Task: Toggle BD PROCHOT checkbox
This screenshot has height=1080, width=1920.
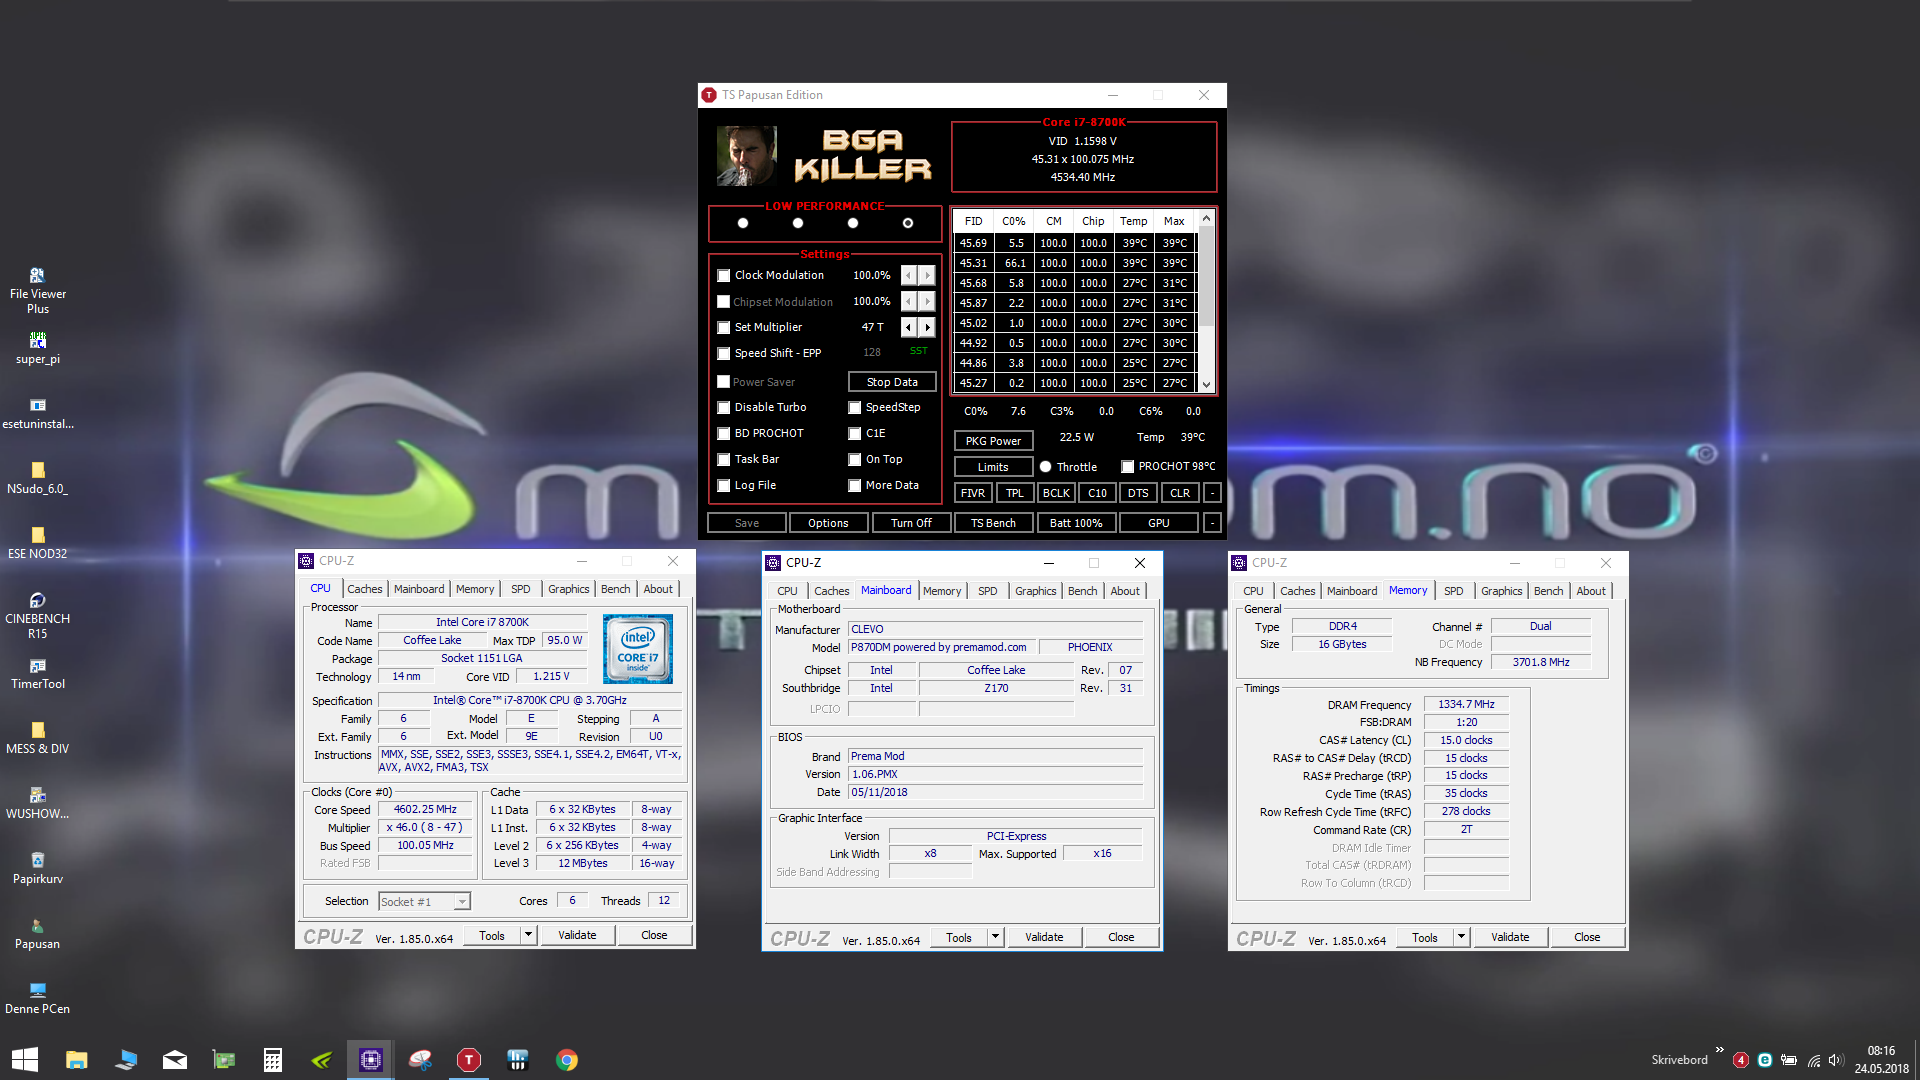Action: coord(723,433)
